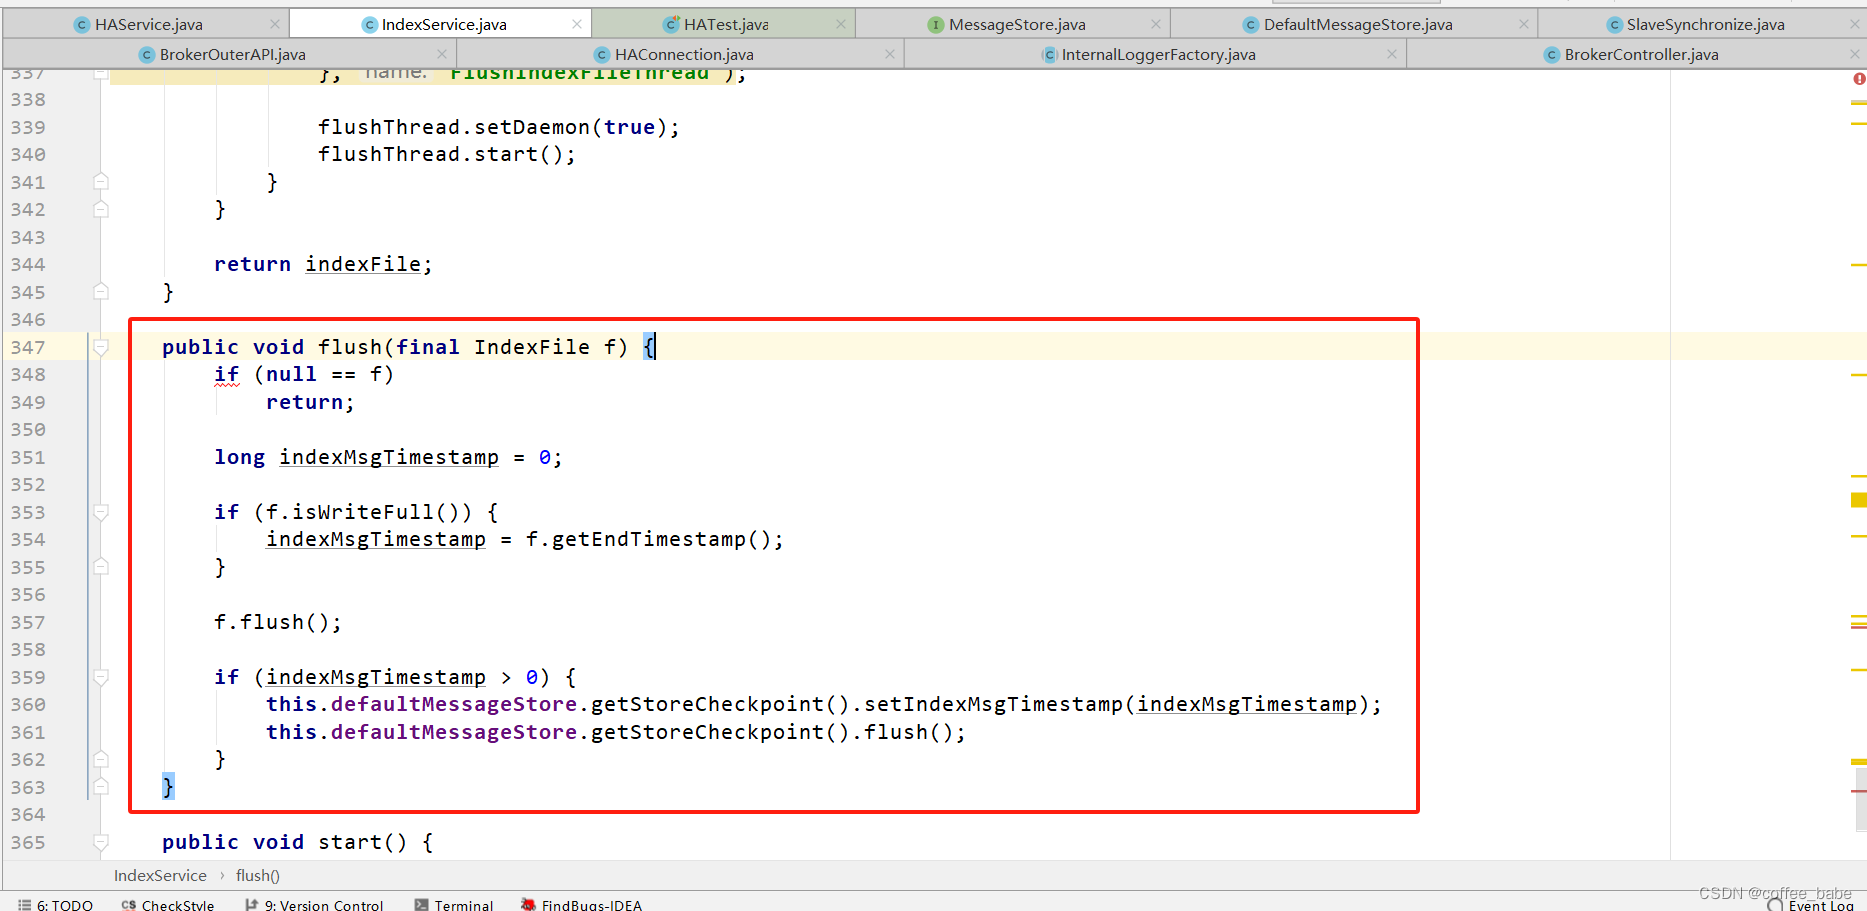Open the FindBugs-IDEA tool window

click(581, 904)
